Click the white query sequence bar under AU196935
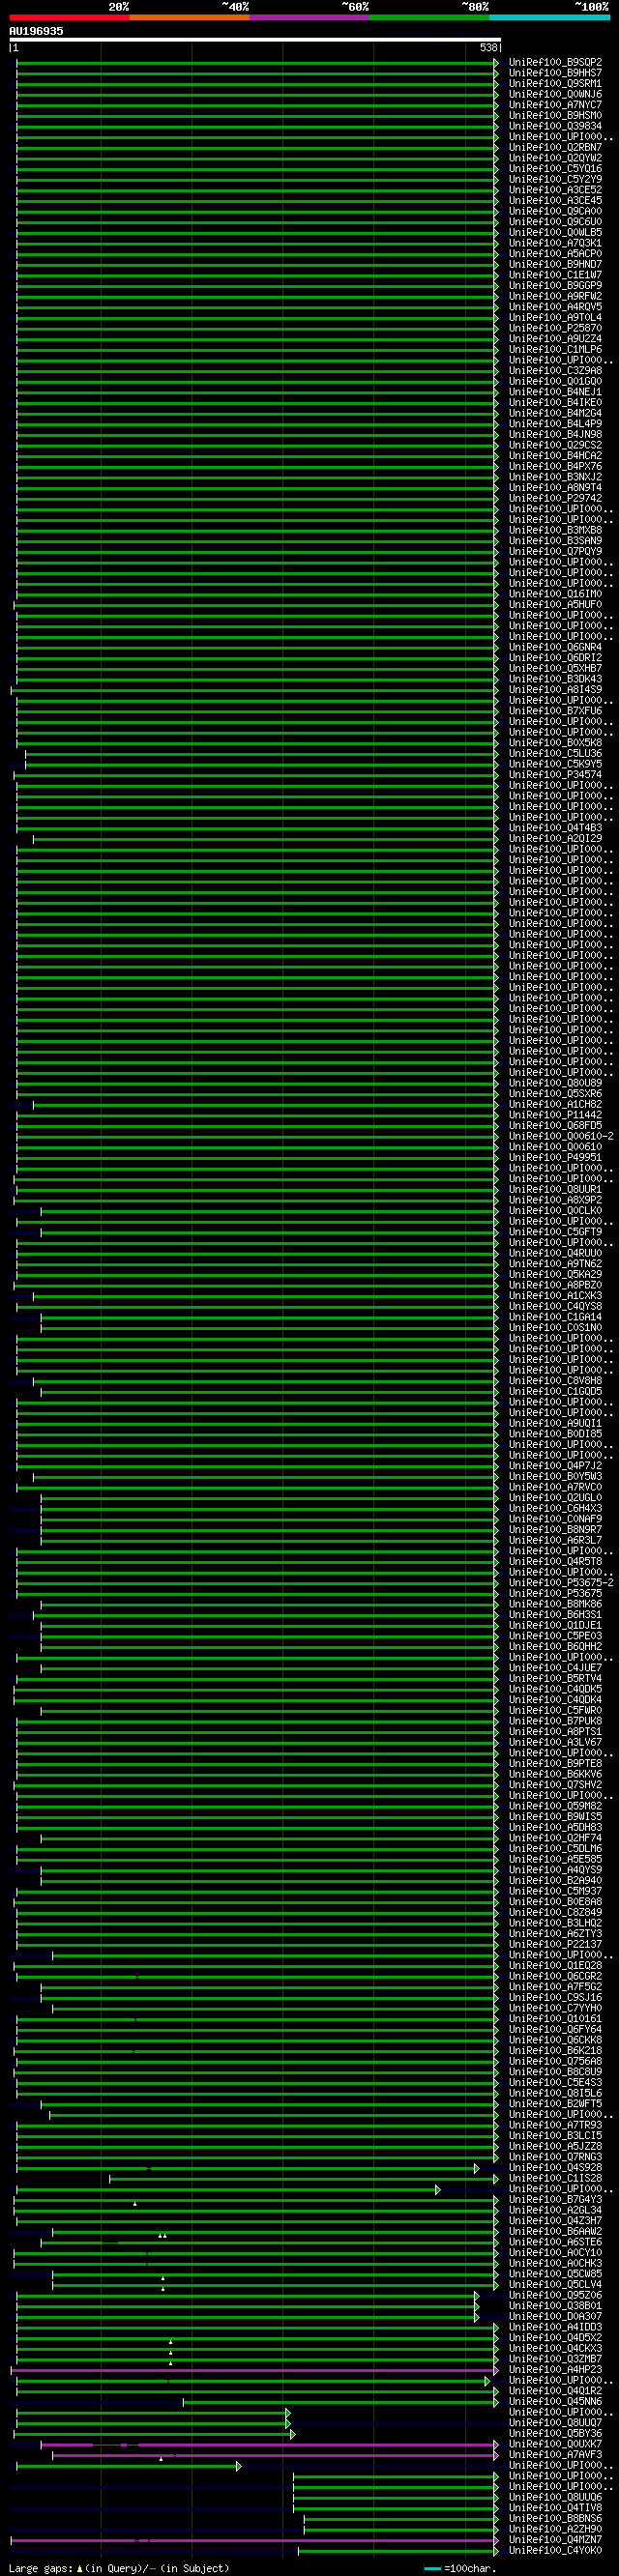 click(x=255, y=40)
